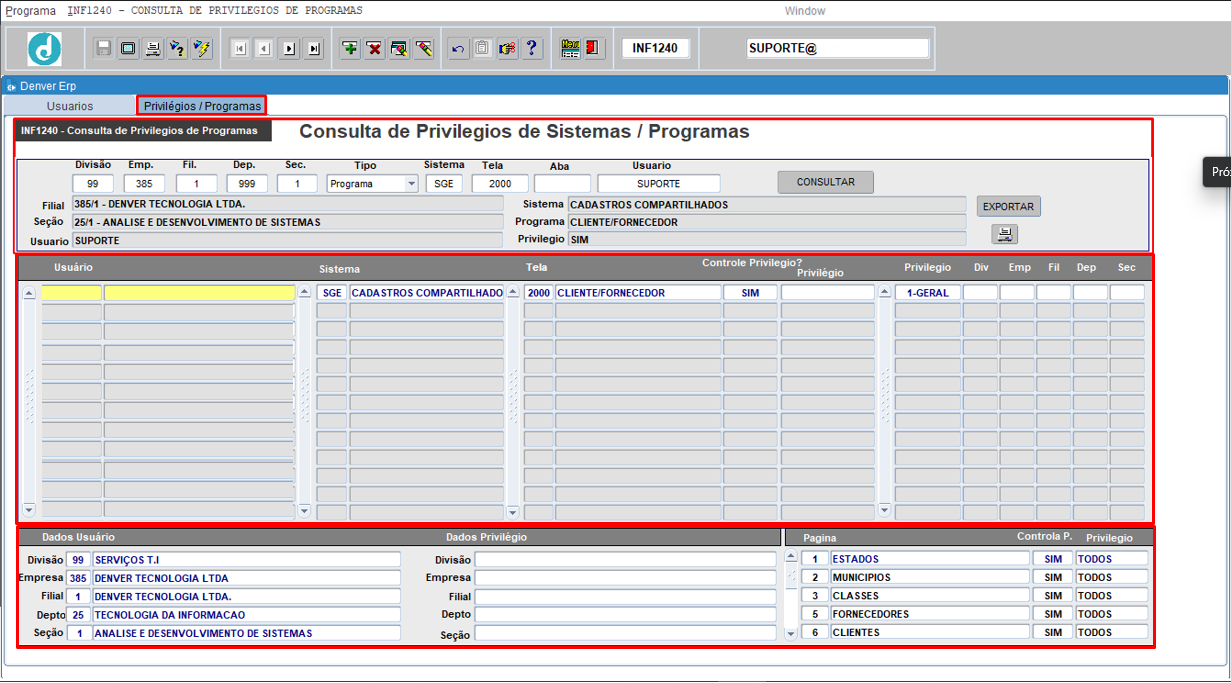Click down arrow of Pagina list scrollbar

(792, 633)
